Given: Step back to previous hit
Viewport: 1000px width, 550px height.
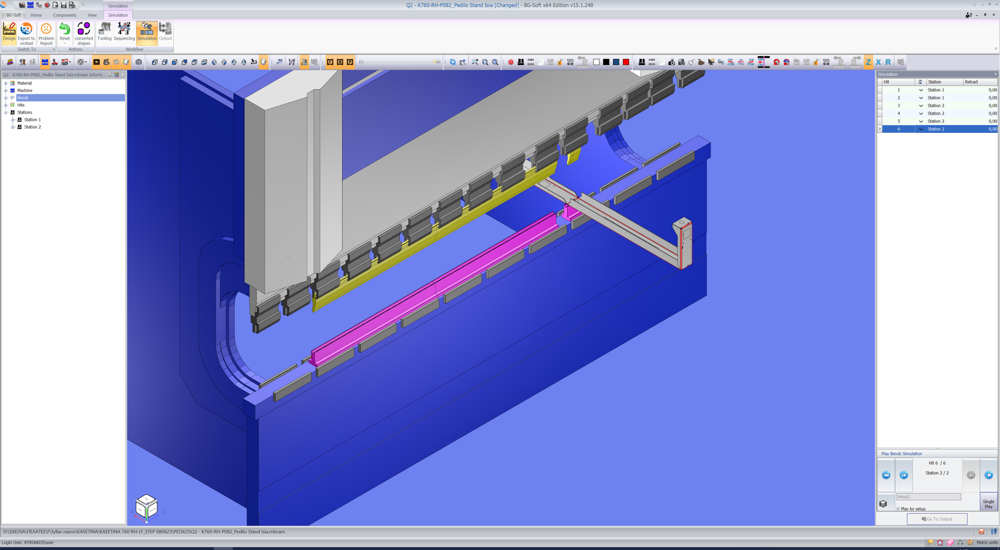Looking at the screenshot, I should pos(904,475).
